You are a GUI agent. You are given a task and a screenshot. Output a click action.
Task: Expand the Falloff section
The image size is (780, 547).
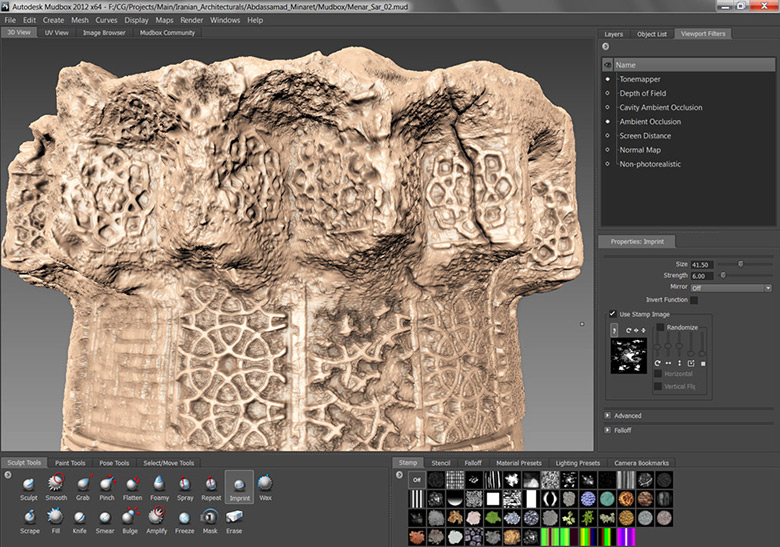pyautogui.click(x=607, y=429)
